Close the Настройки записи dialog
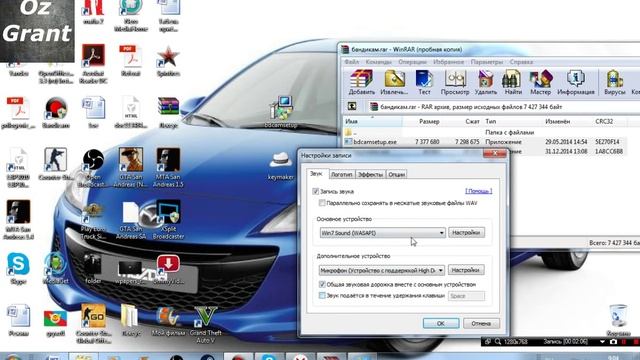640x360 pixels. click(494, 154)
